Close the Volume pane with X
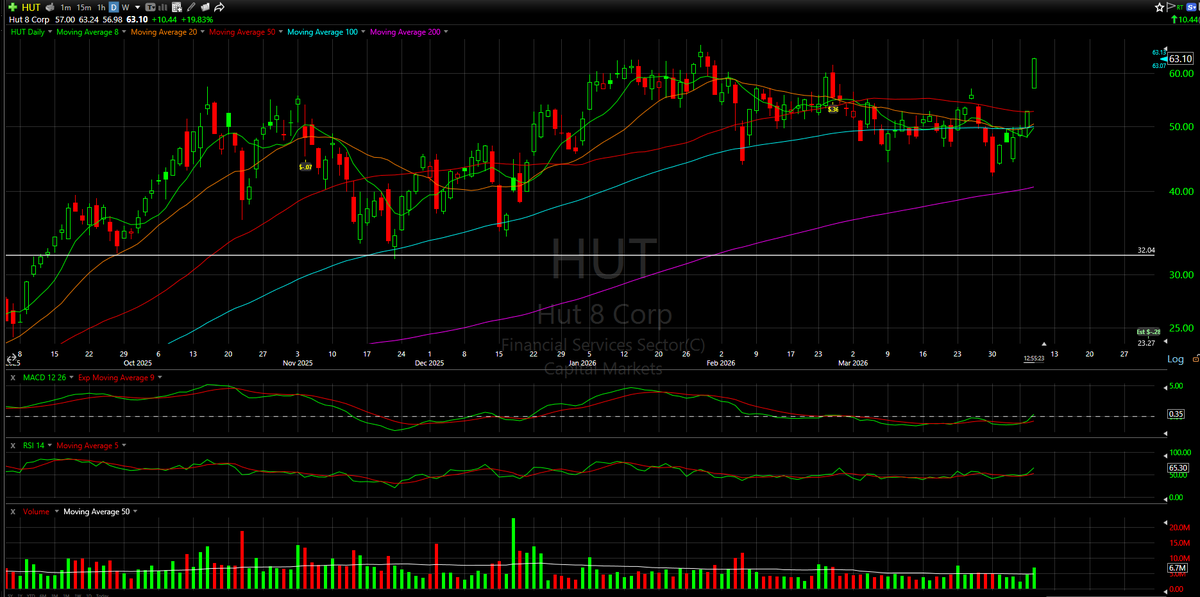Screen dimensions: 1200x597 [x=14, y=511]
